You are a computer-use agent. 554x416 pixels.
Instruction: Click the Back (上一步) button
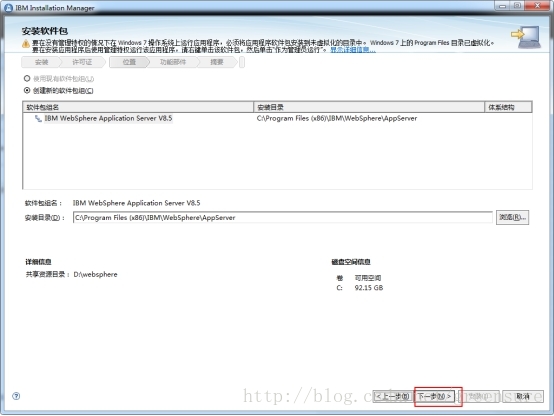click(393, 396)
